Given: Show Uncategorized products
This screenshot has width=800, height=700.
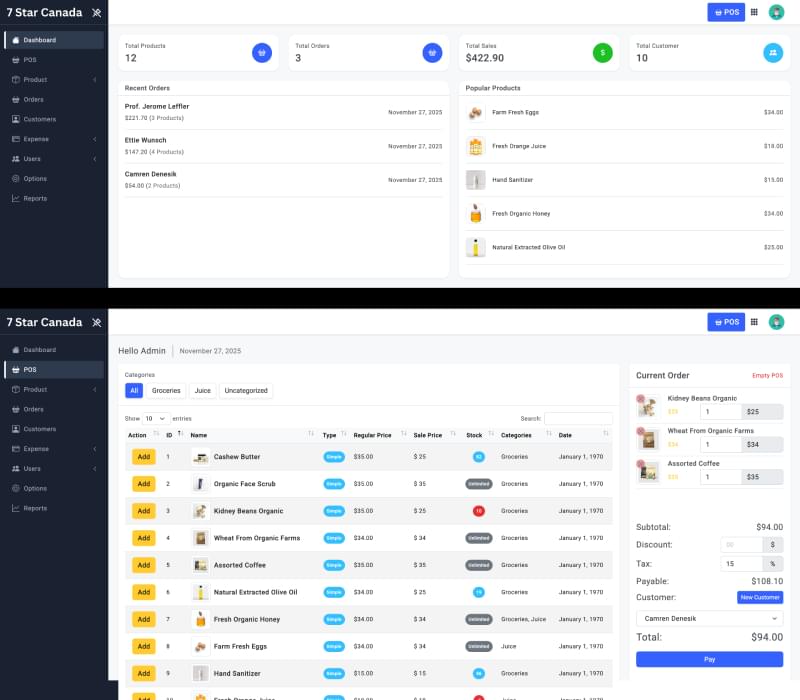Looking at the screenshot, I should click(x=245, y=391).
